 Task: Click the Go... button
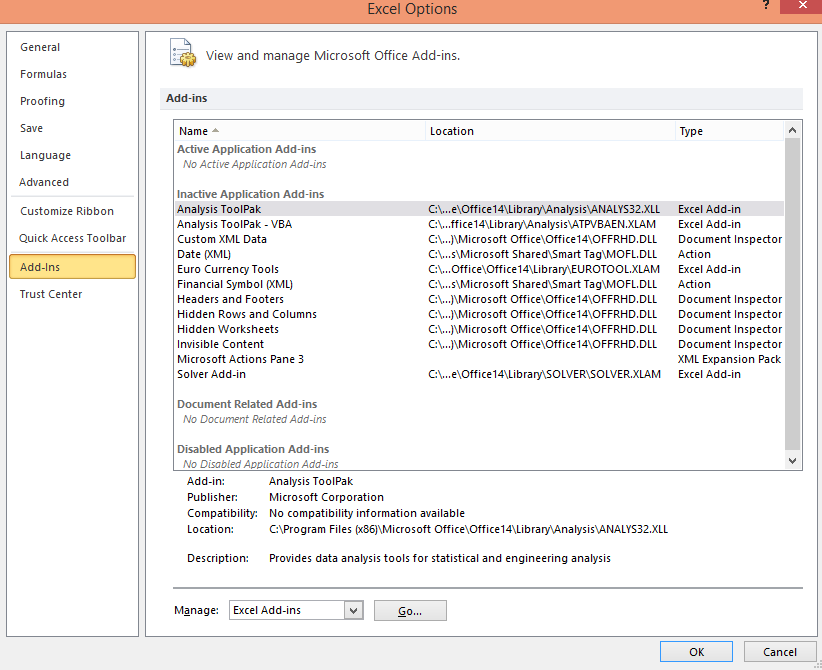point(410,611)
